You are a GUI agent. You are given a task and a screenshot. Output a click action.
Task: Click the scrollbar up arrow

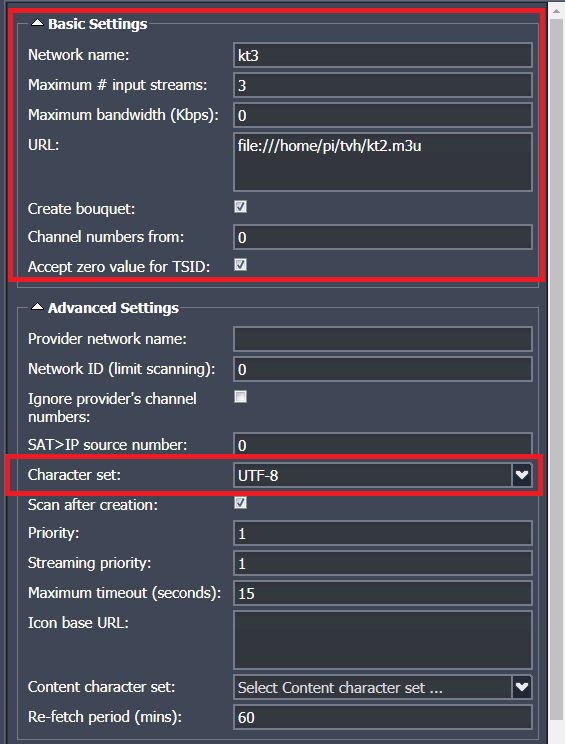coord(557,10)
